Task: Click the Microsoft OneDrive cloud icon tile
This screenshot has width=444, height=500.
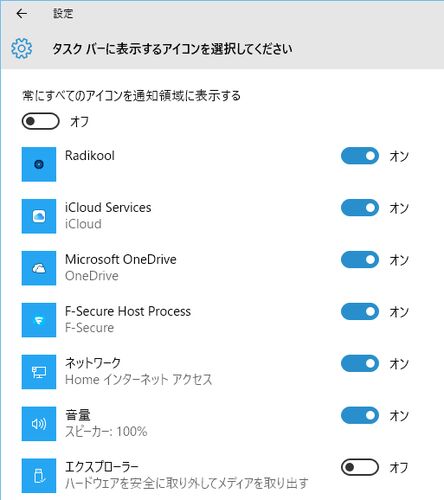Action: click(39, 268)
